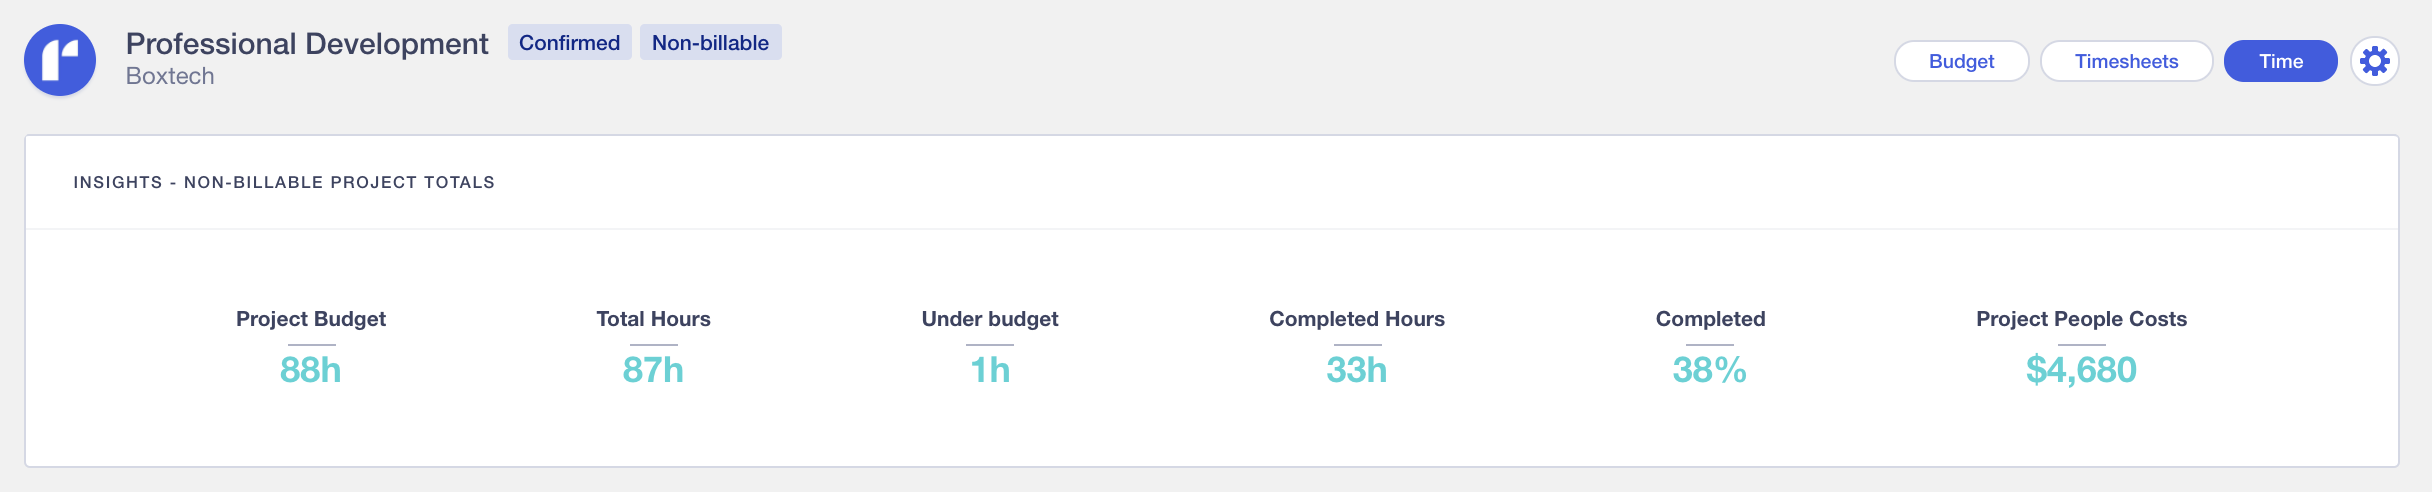This screenshot has width=2432, height=492.
Task: Switch to the Timesheets tab
Action: [x=2126, y=62]
